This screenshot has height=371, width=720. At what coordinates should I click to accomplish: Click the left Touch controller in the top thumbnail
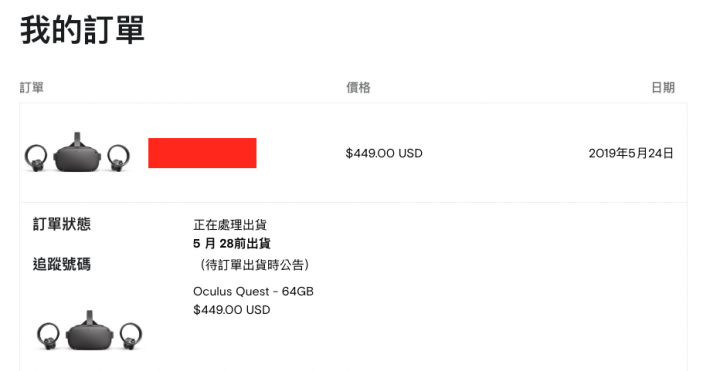[x=36, y=158]
